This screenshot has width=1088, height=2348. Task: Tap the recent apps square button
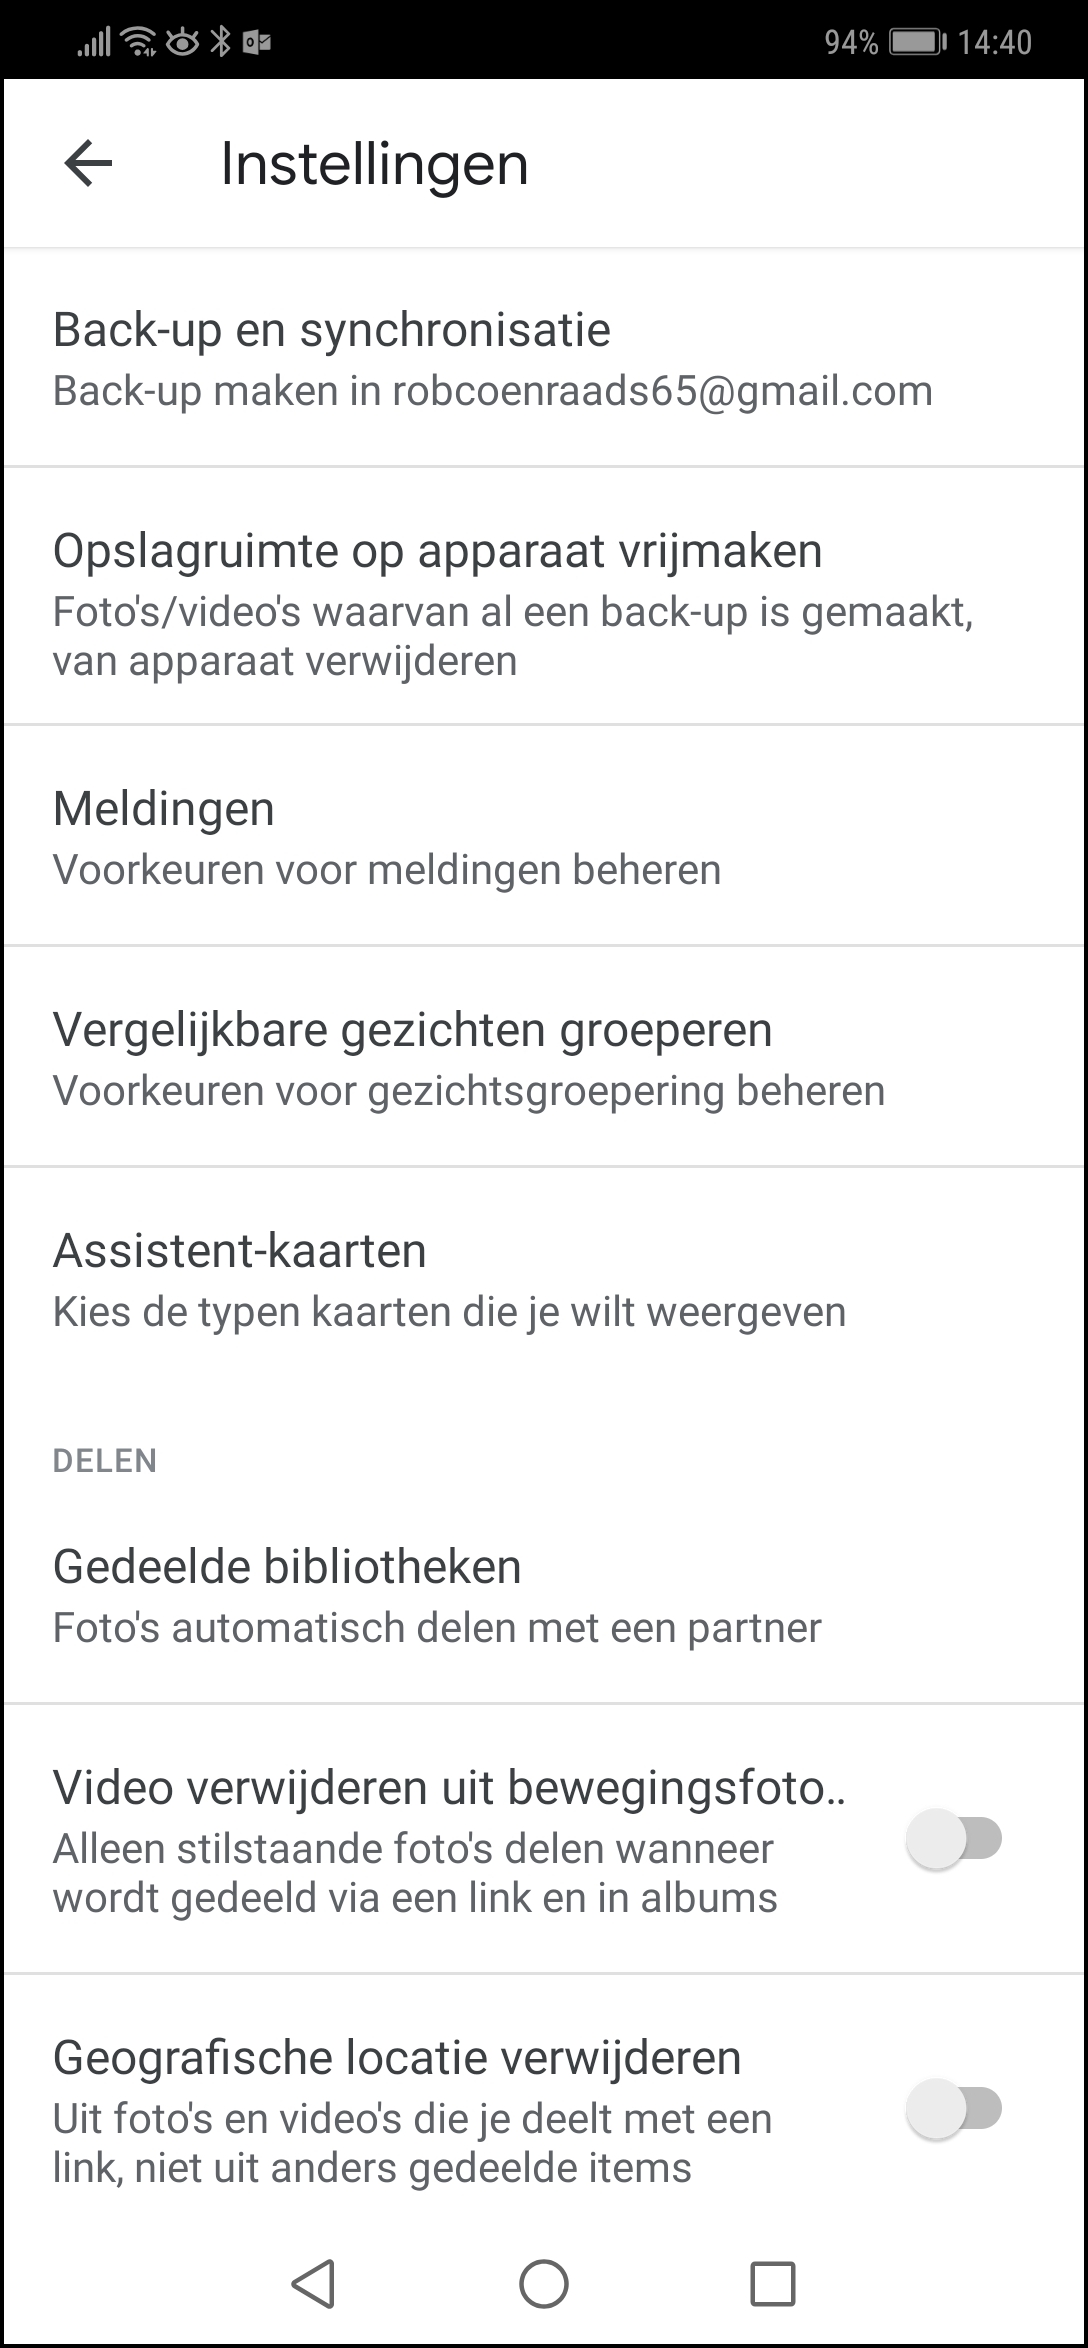click(x=773, y=2284)
